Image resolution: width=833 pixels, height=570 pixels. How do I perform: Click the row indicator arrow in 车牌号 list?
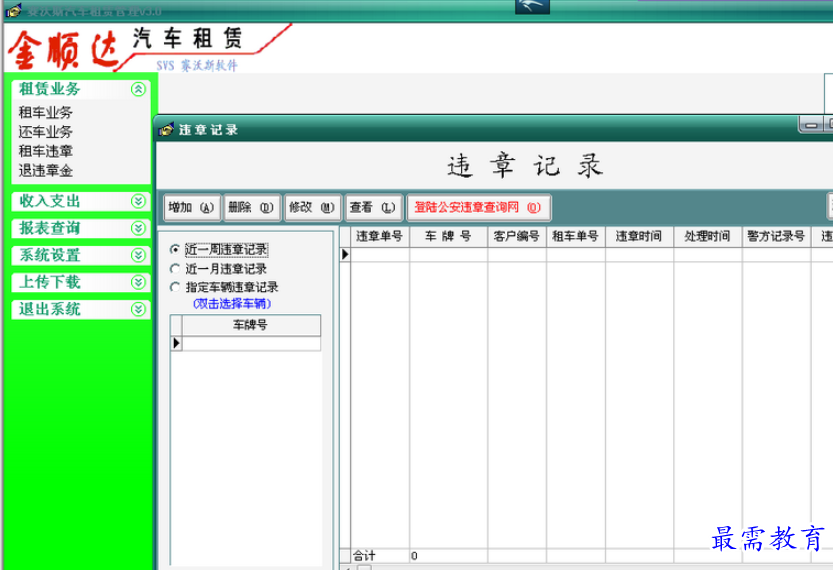[176, 344]
